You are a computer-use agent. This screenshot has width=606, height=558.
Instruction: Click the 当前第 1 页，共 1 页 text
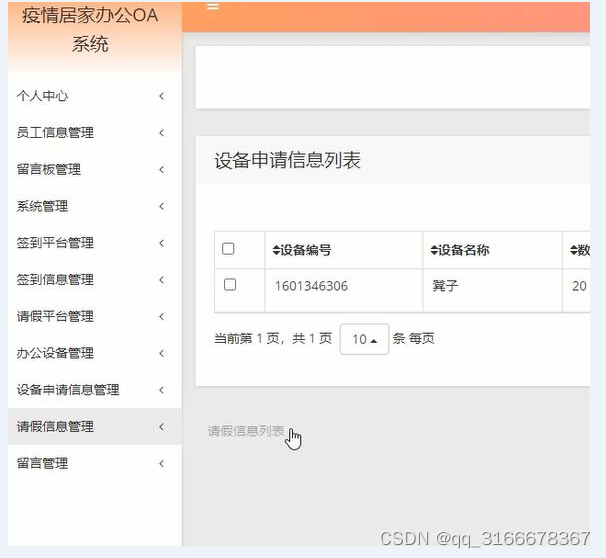pyautogui.click(x=273, y=339)
